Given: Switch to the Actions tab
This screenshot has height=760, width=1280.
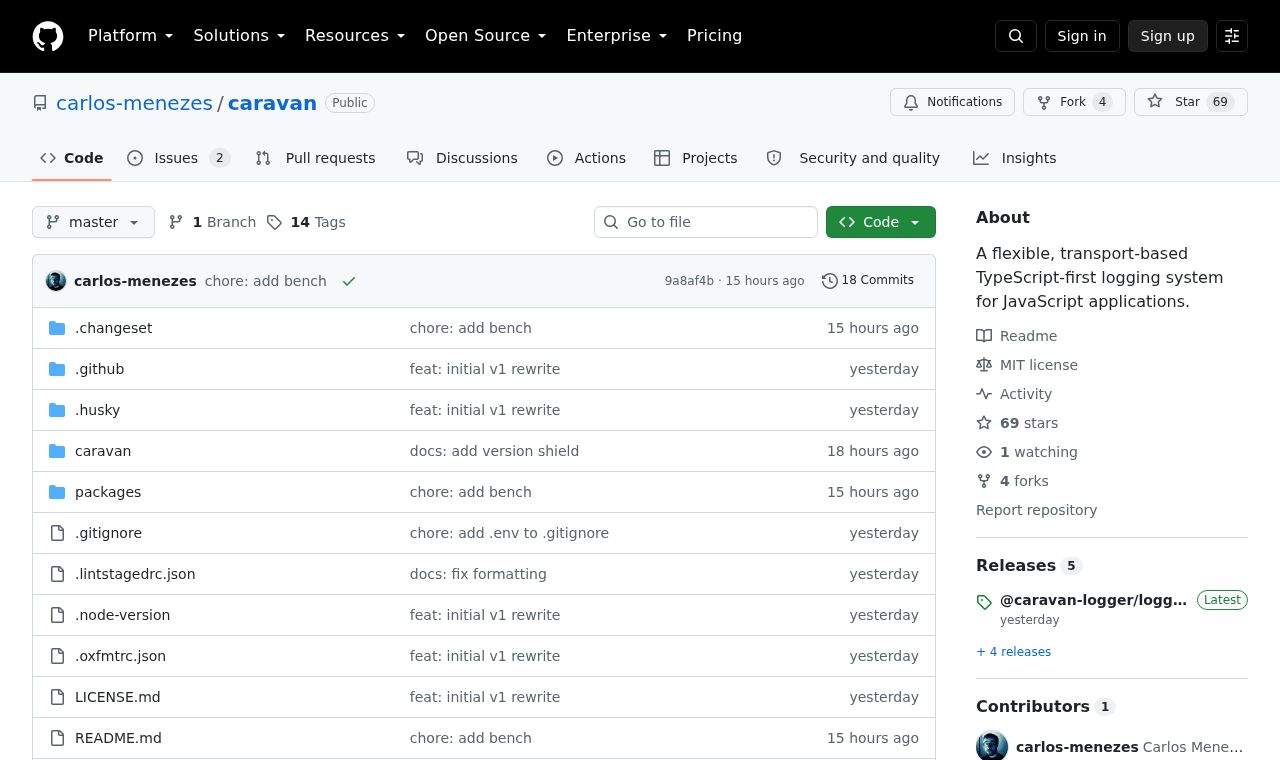Looking at the screenshot, I should 586,158.
